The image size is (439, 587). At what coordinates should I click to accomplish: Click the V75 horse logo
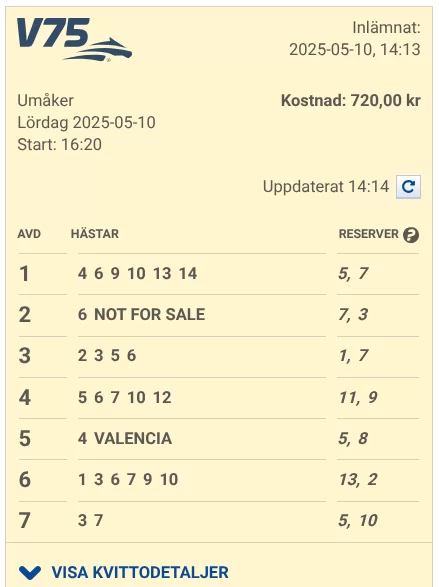[x=74, y=39]
